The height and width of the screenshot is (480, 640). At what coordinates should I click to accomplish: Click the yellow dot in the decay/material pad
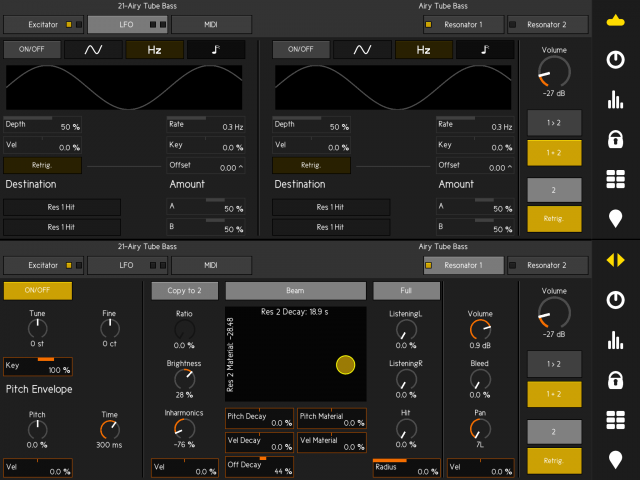[345, 365]
